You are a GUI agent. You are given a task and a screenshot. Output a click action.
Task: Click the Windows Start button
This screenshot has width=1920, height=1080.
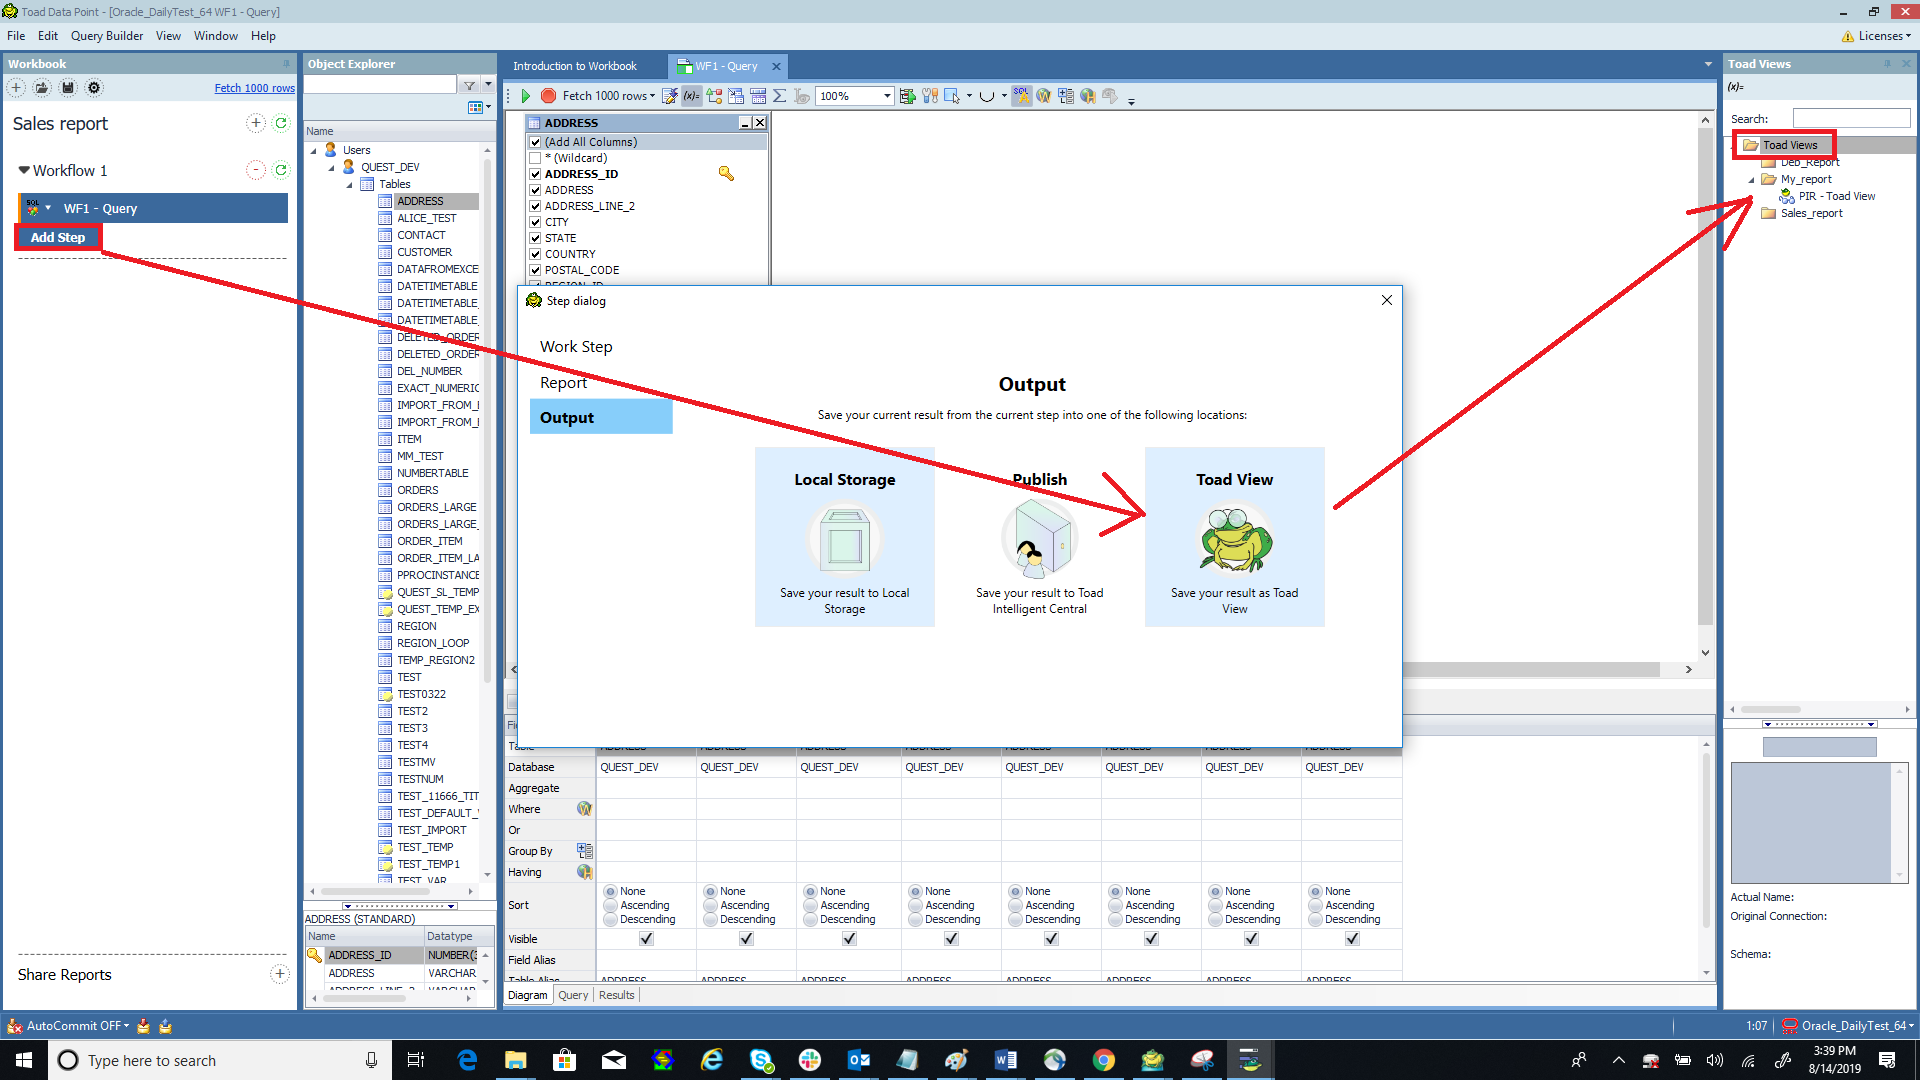point(24,1060)
